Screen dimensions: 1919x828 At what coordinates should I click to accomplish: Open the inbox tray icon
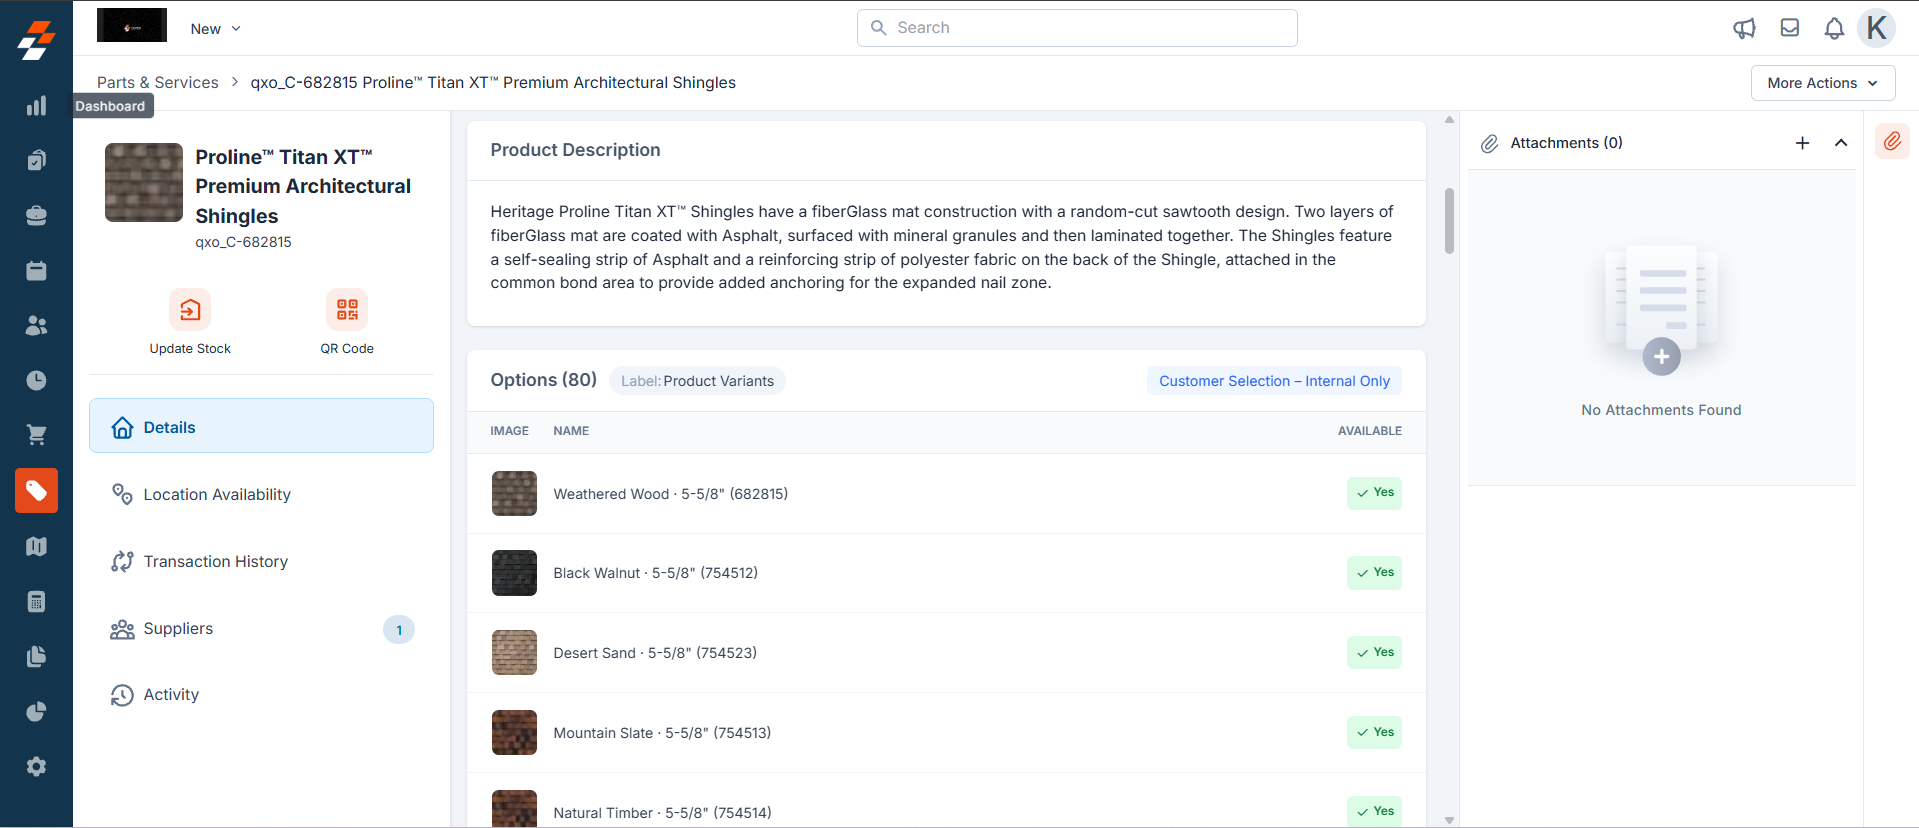(x=1790, y=28)
